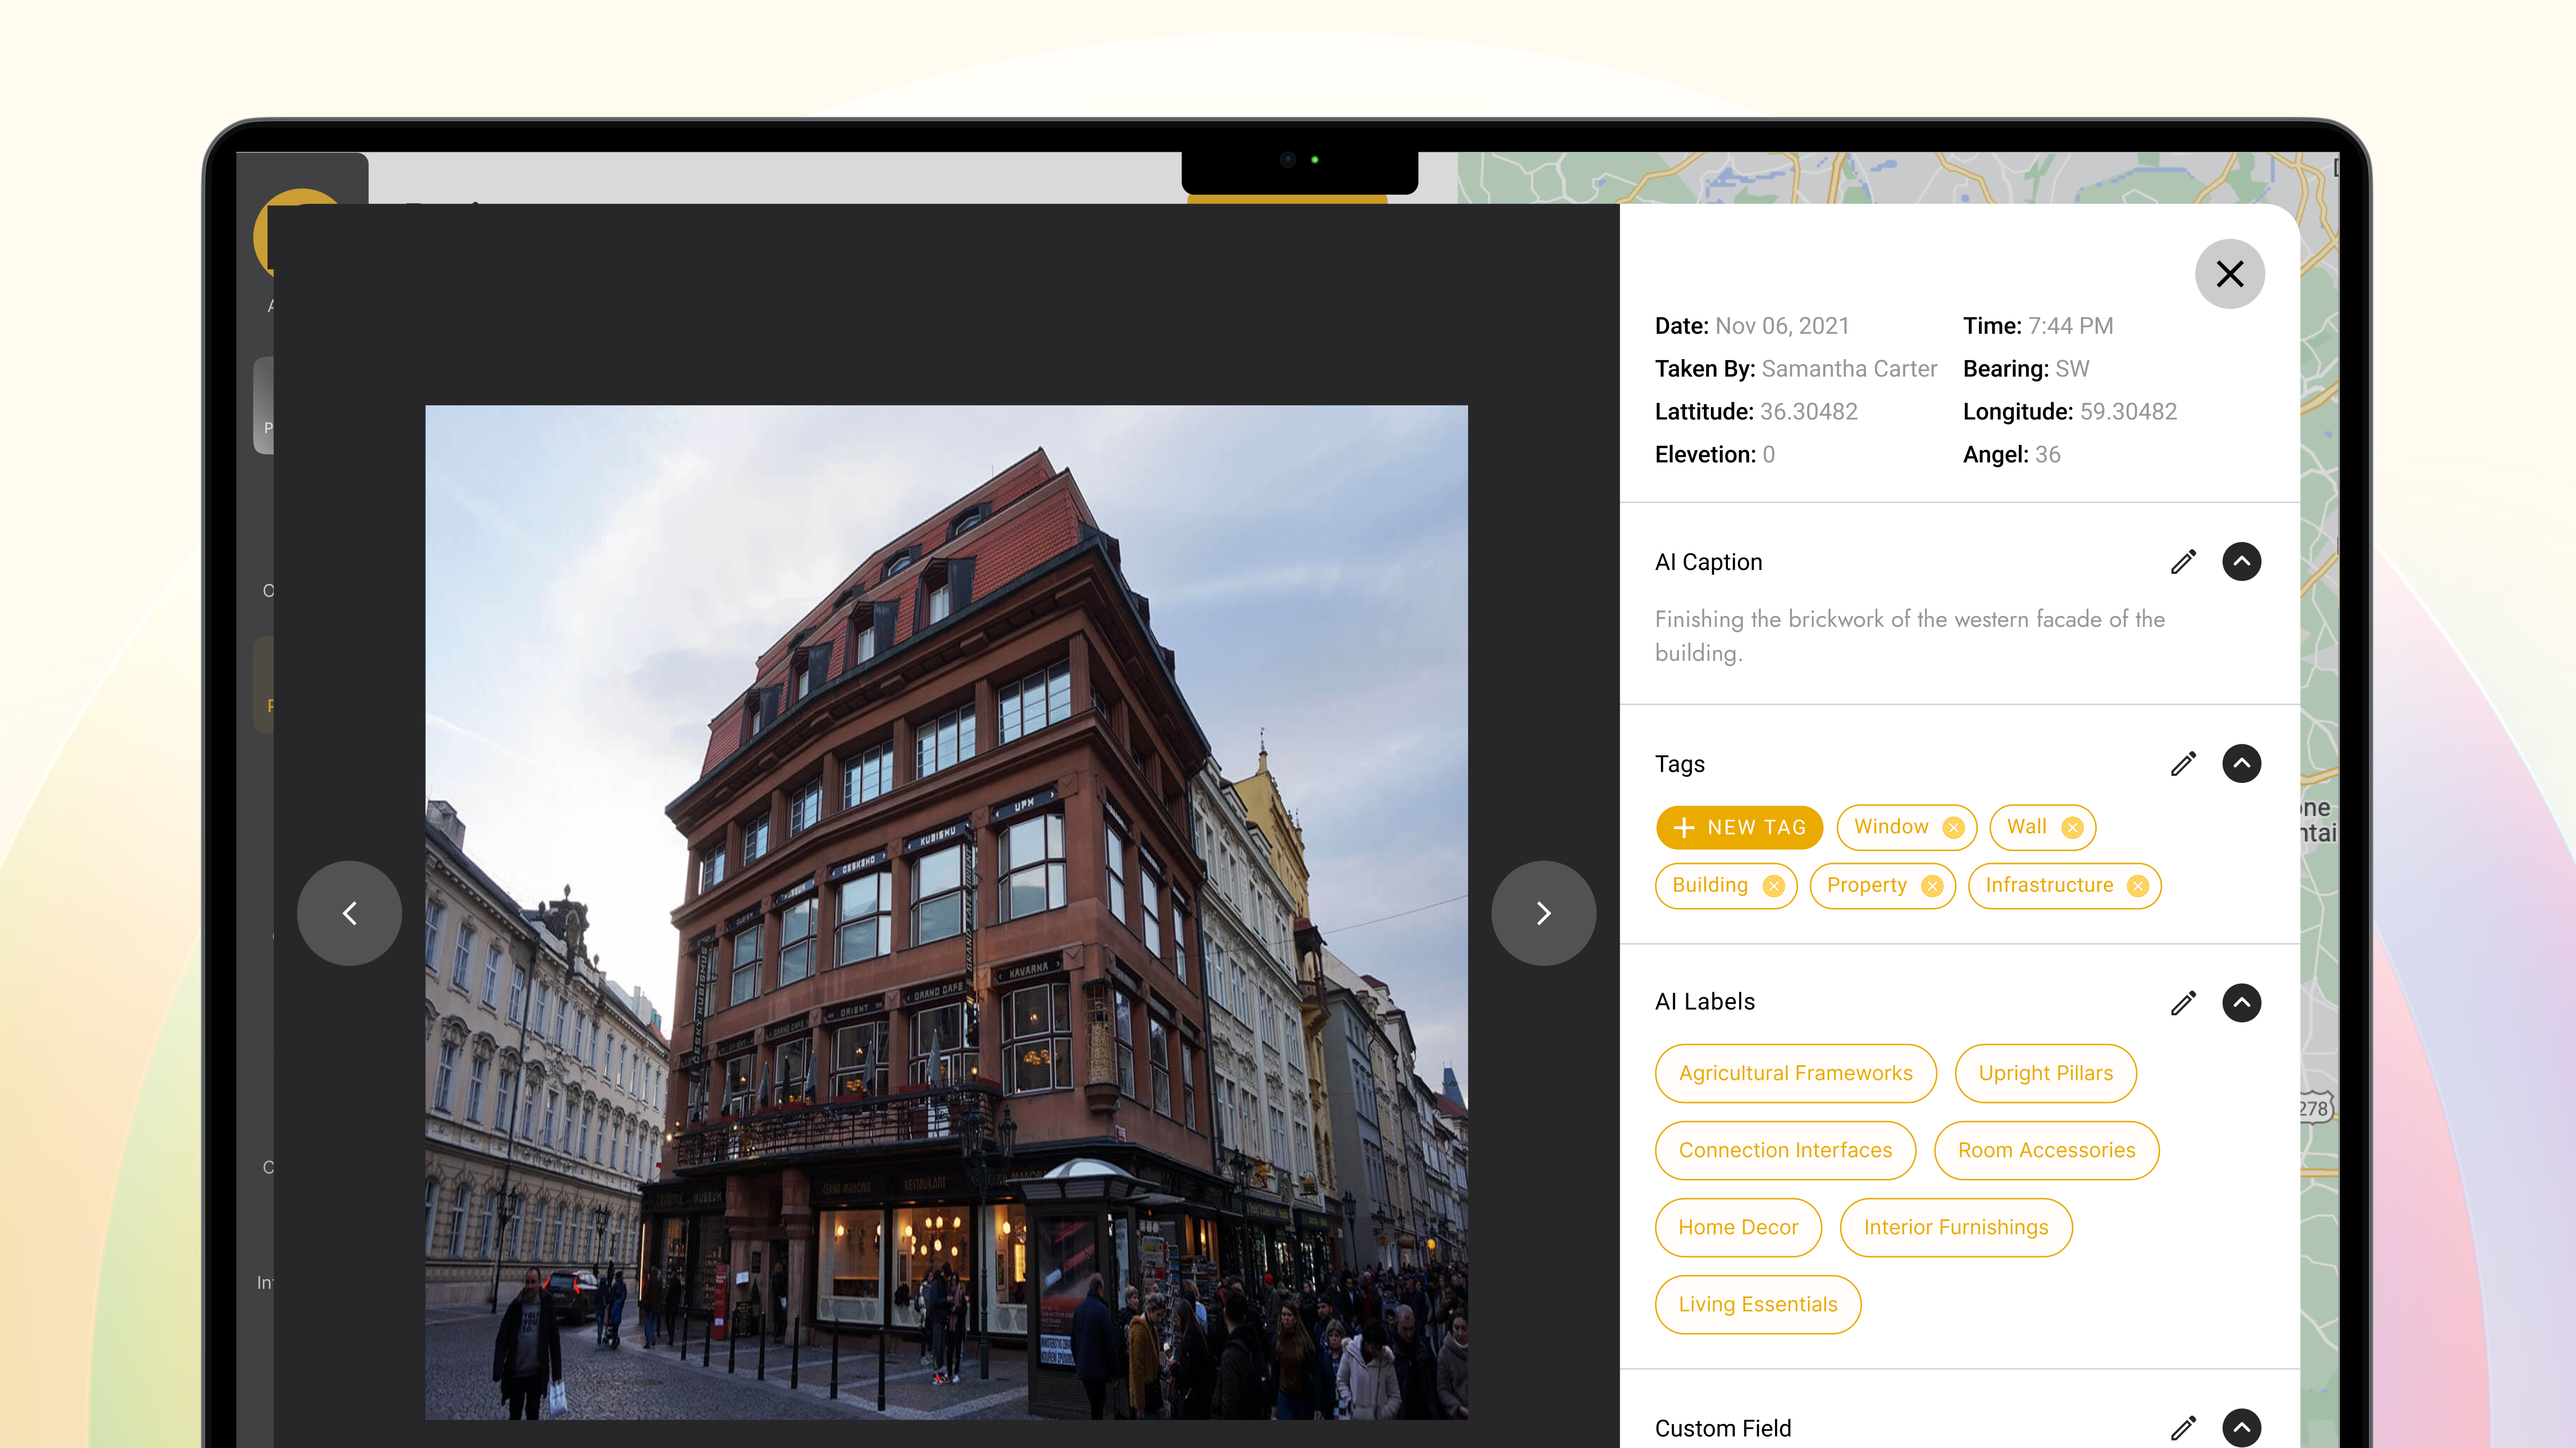Select the Agricultural Frameworks AI label
Screen dimensions: 2576x1448
point(1795,1073)
